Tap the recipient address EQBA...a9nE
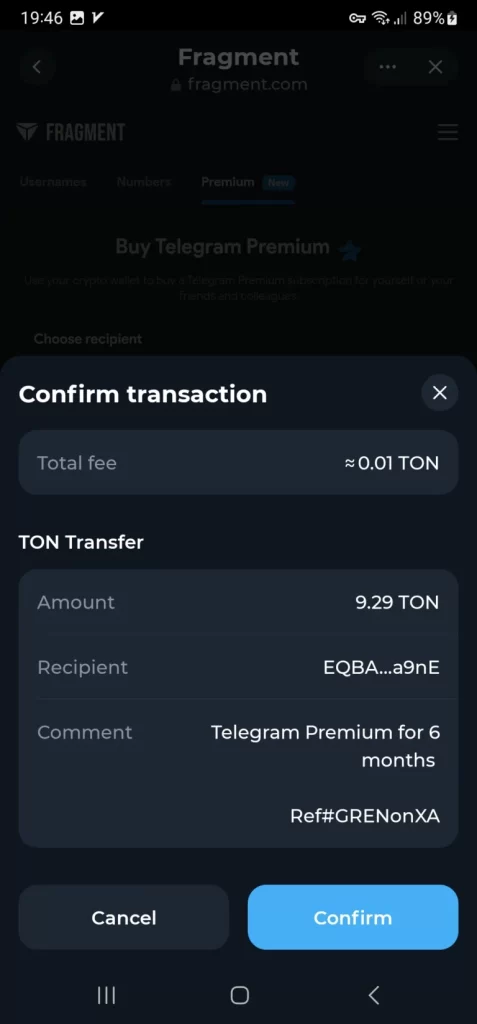 pos(382,668)
